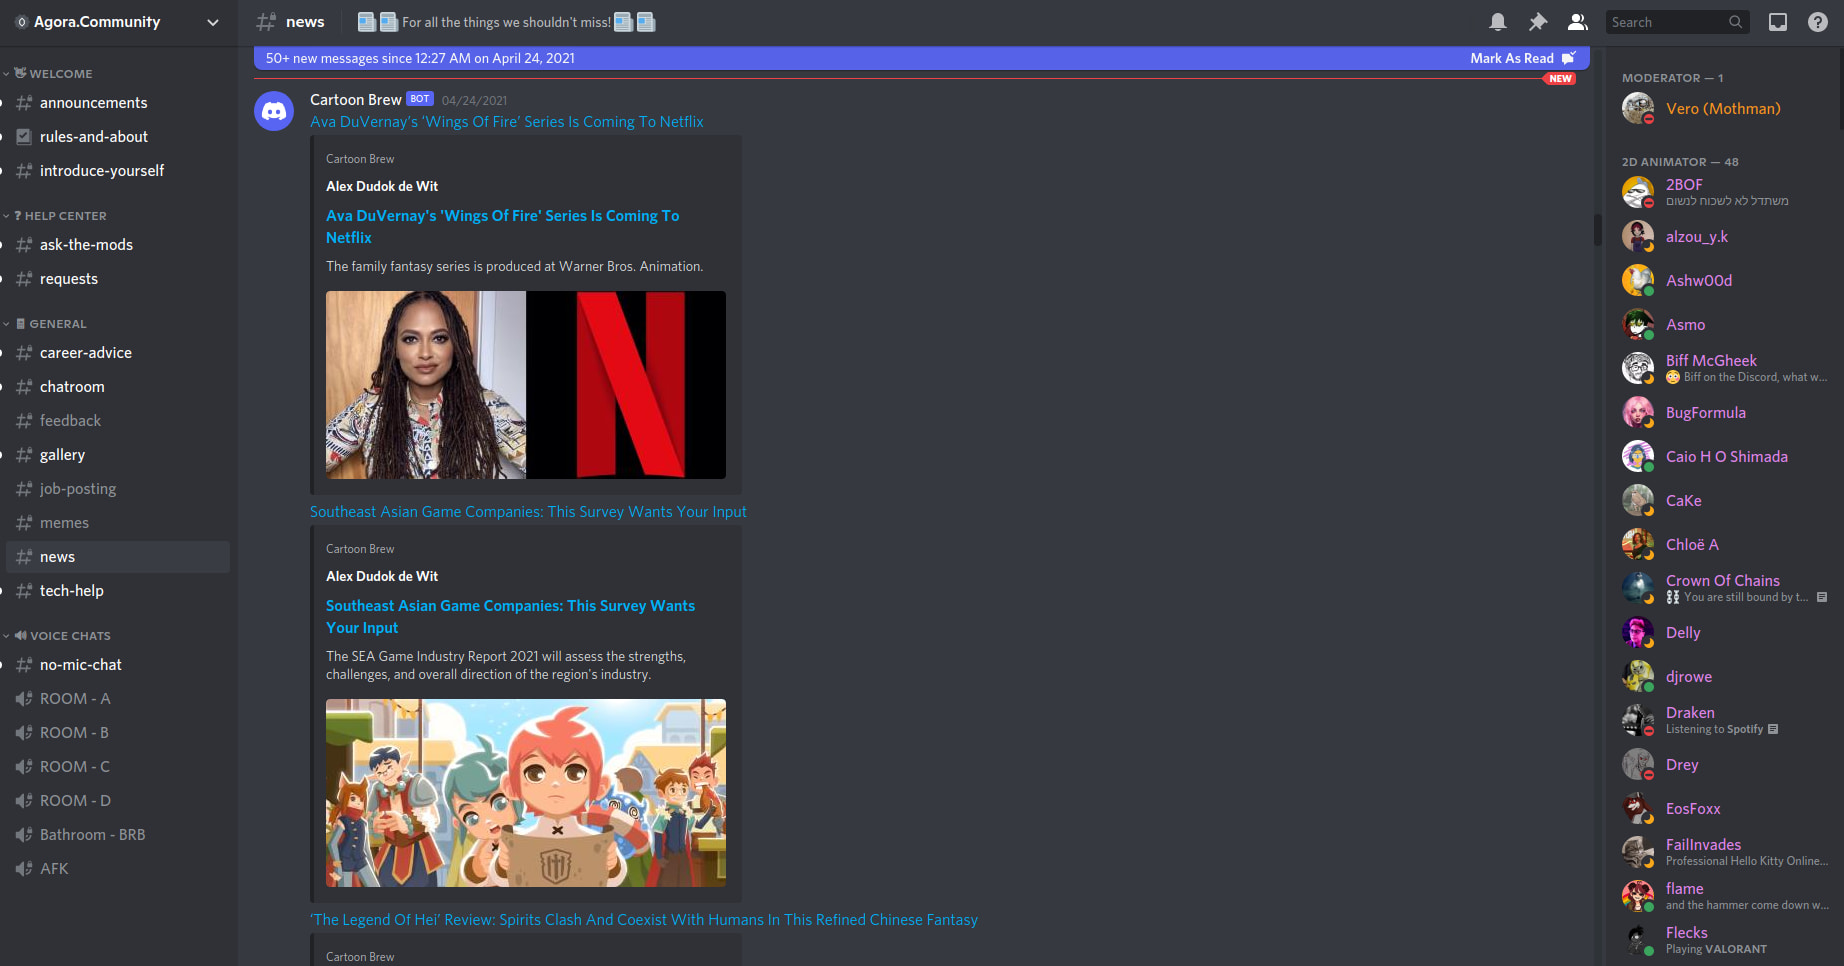Screen dimensions: 1844x966
Task: View pinned messages via the pin icon
Action: (x=1537, y=21)
